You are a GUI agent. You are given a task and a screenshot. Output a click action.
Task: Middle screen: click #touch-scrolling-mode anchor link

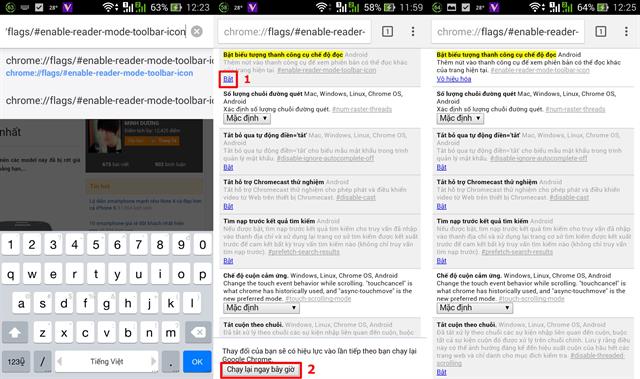pos(318,299)
